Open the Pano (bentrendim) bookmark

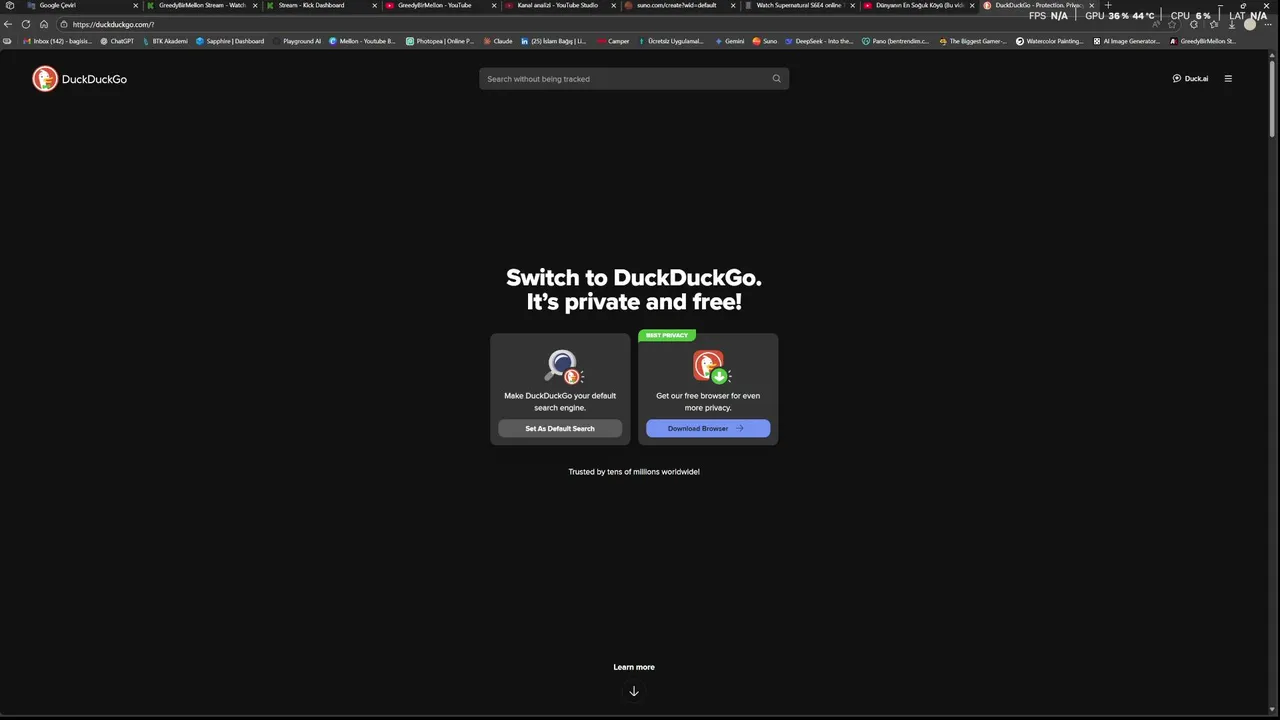[896, 42]
